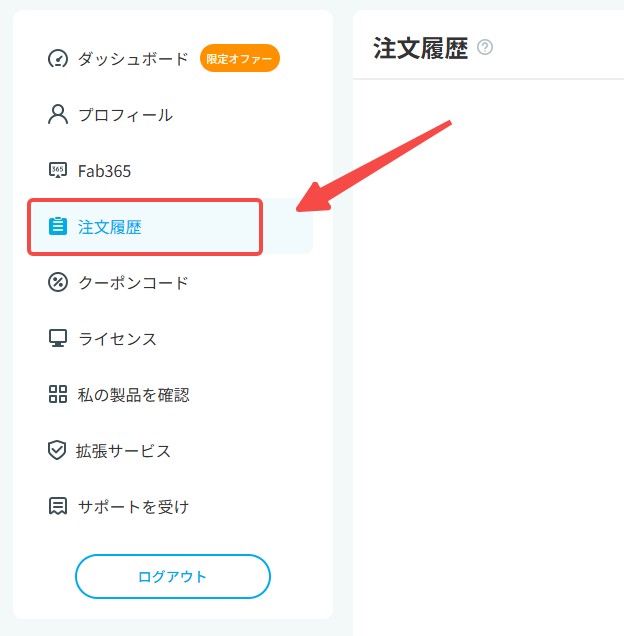Image resolution: width=624 pixels, height=636 pixels.
Task: Click the profile person icon
Action: 58,115
